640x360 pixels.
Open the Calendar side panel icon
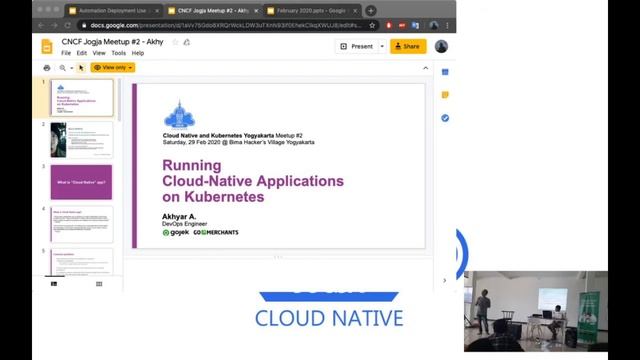(445, 72)
